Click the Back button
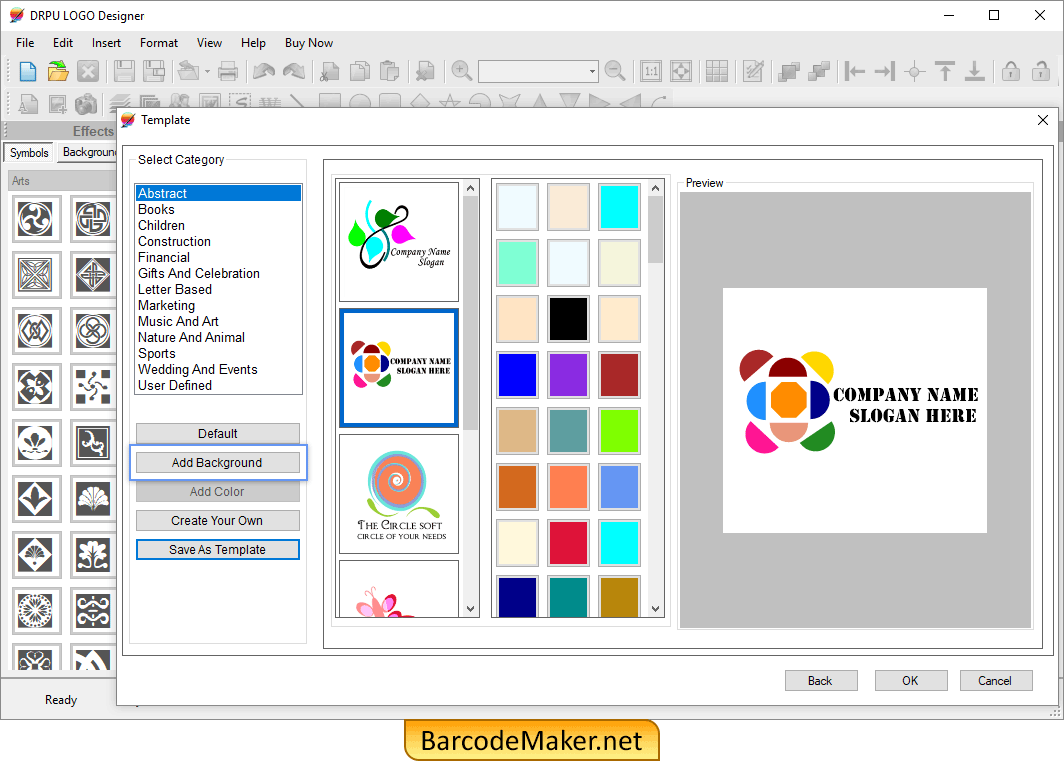Screen dimensions: 1064x761 point(821,680)
